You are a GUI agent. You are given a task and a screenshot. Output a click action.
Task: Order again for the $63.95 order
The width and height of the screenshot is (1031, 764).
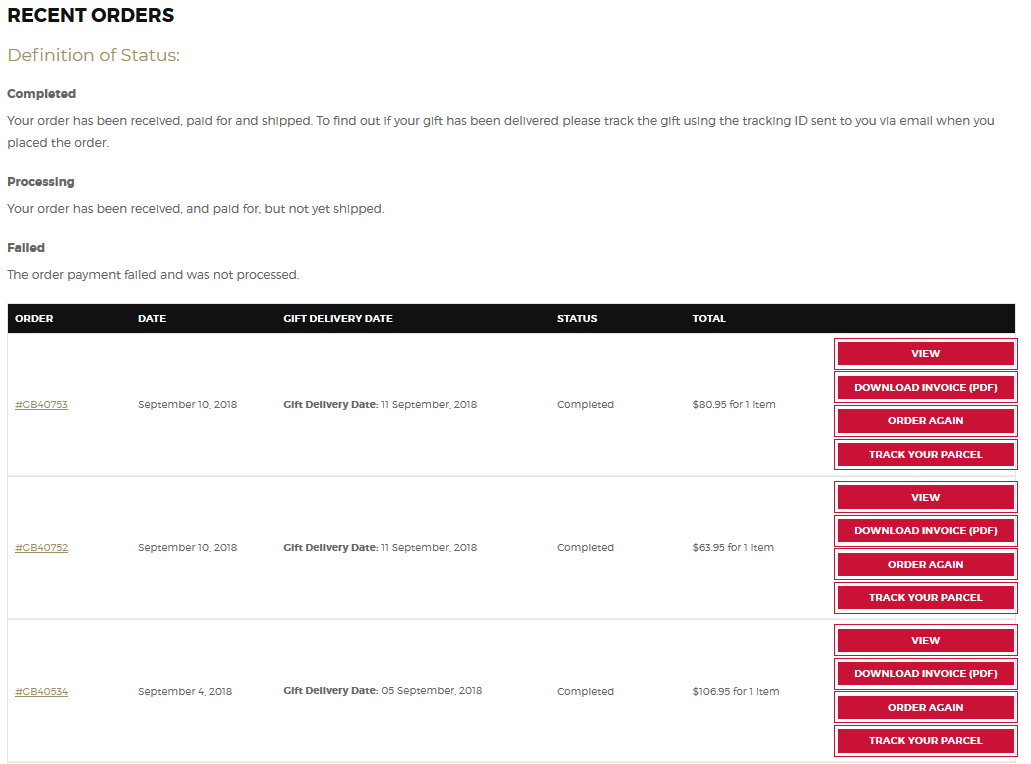tap(925, 564)
